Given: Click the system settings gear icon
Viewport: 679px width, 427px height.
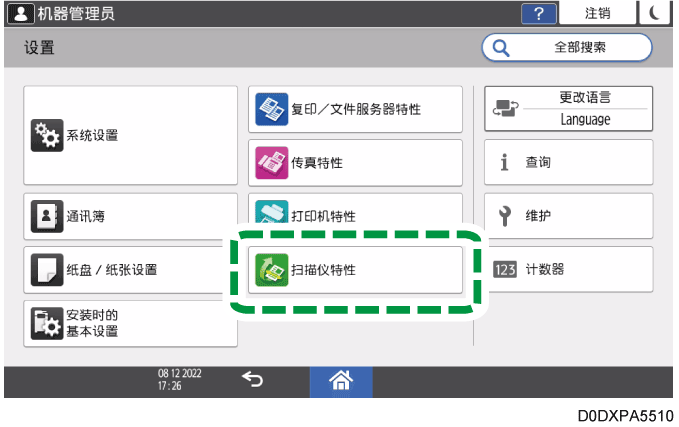Looking at the screenshot, I should [47, 136].
